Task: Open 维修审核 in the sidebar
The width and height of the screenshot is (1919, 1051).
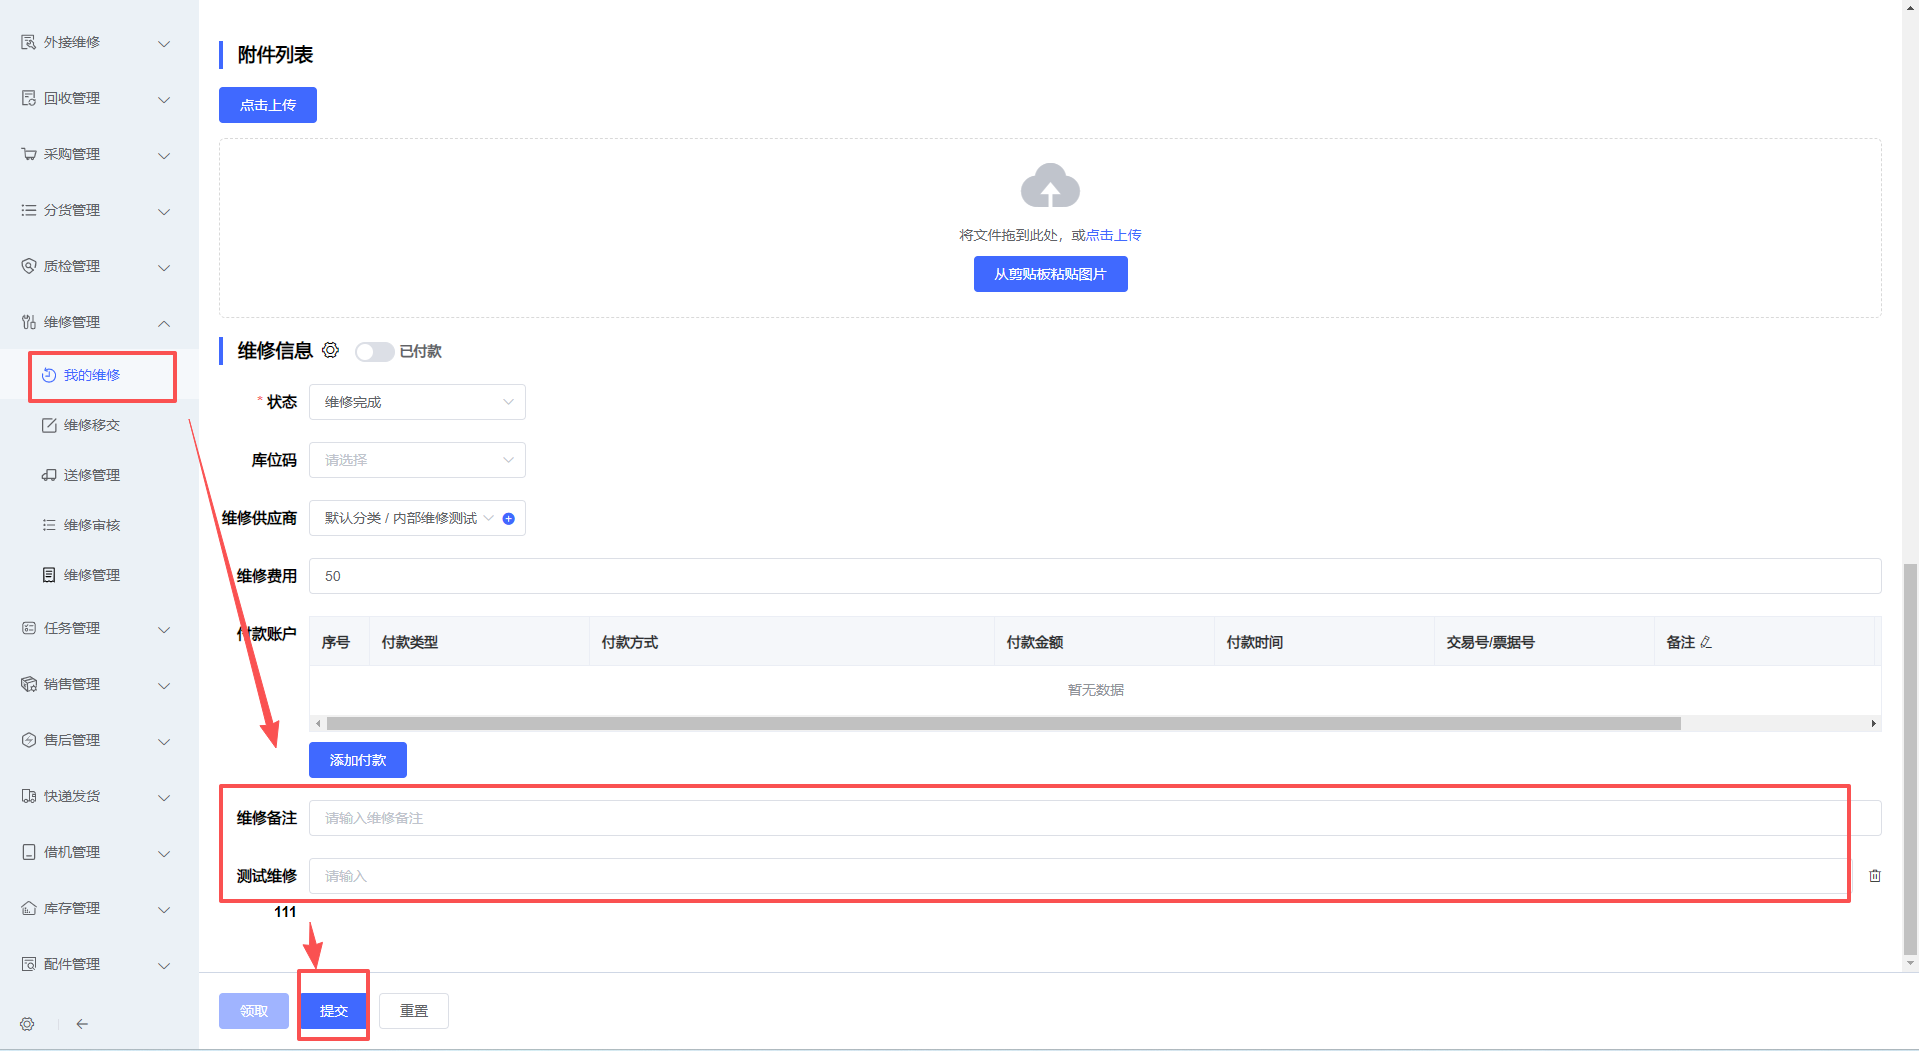Action: [91, 525]
